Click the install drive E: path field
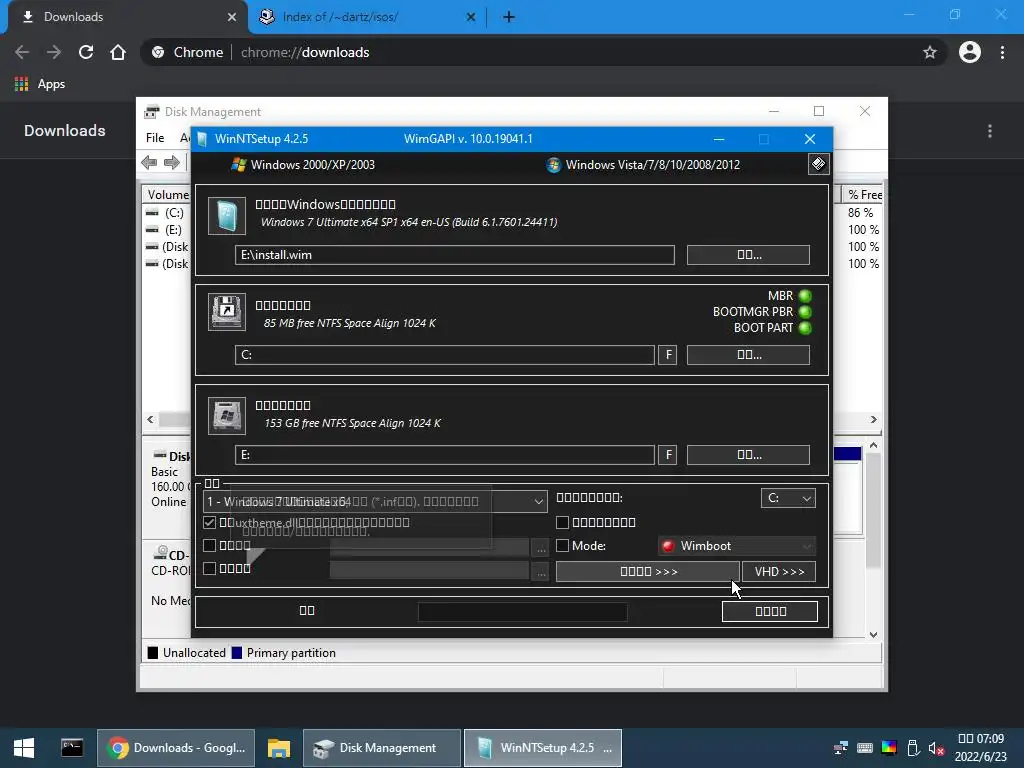This screenshot has height=768, width=1024. click(x=445, y=455)
